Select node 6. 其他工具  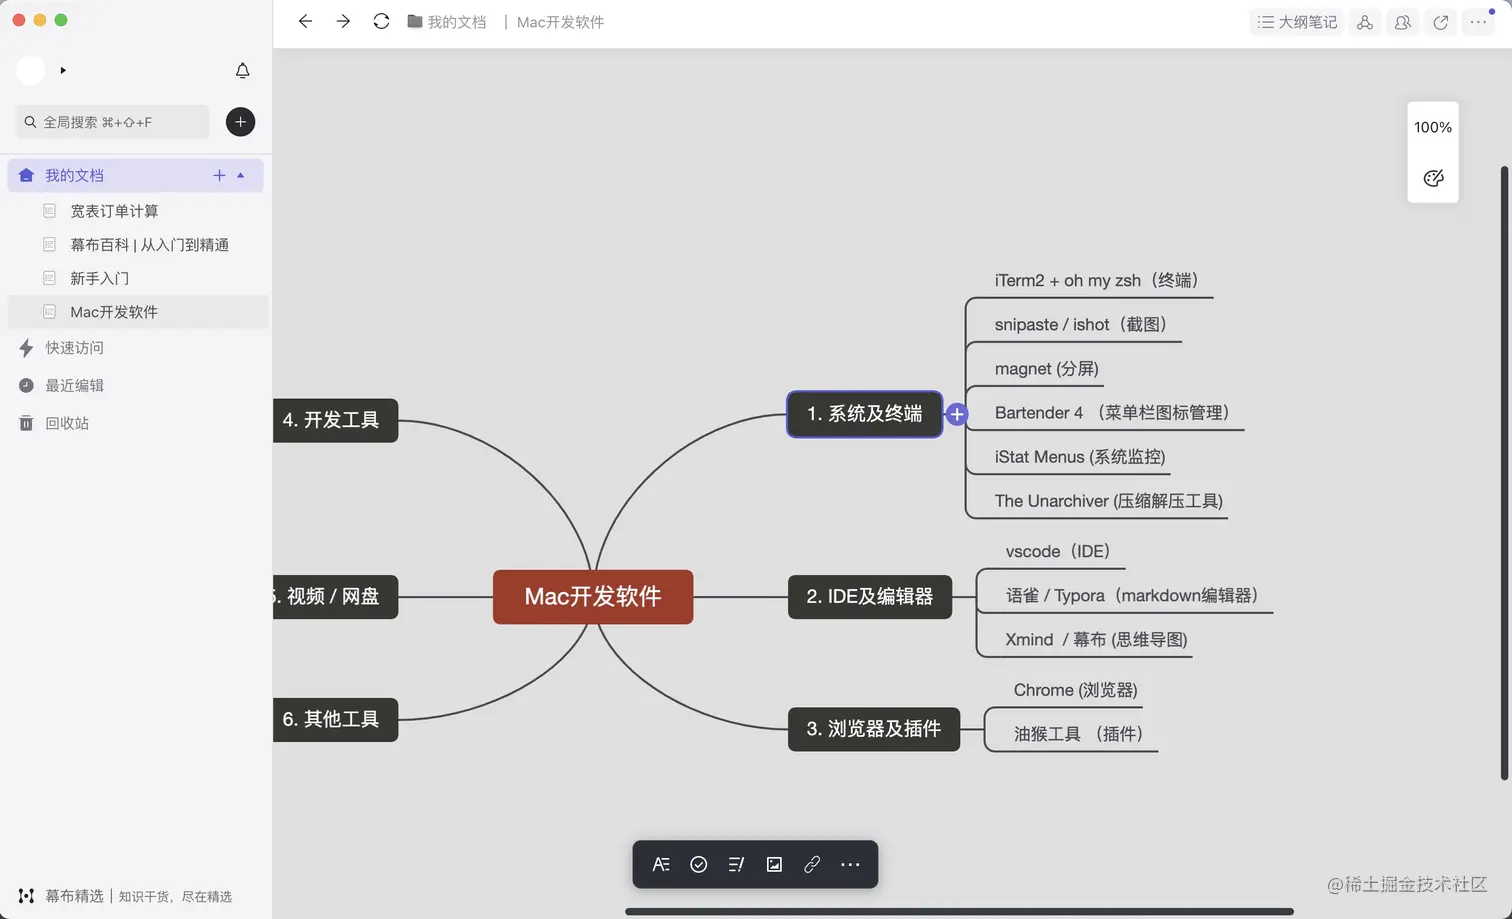coord(335,720)
